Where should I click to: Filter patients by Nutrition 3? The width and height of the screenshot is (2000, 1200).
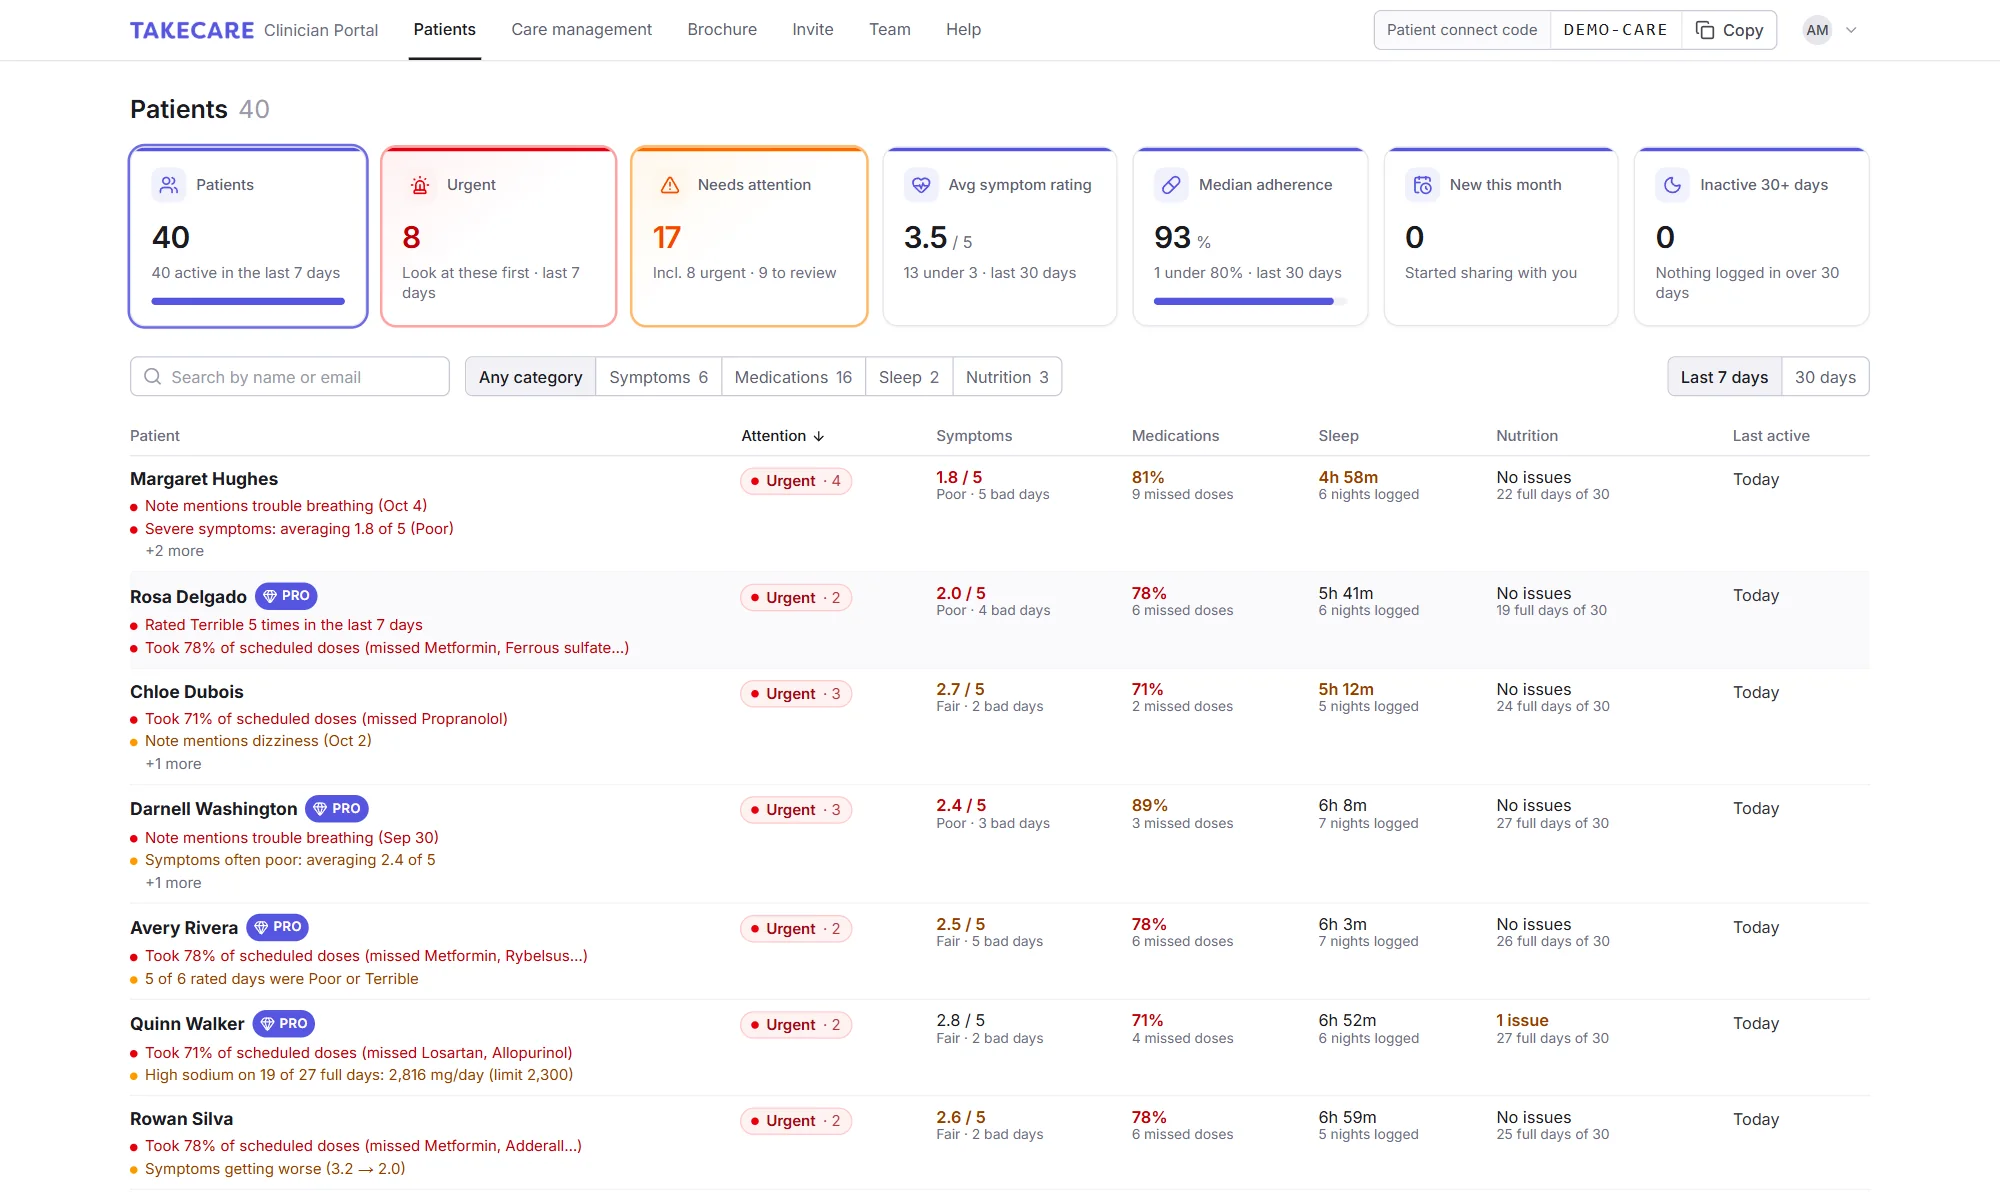(1007, 377)
